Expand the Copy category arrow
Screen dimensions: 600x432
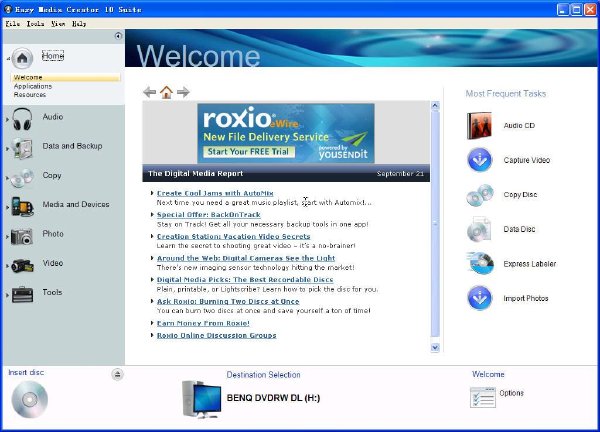(x=7, y=178)
